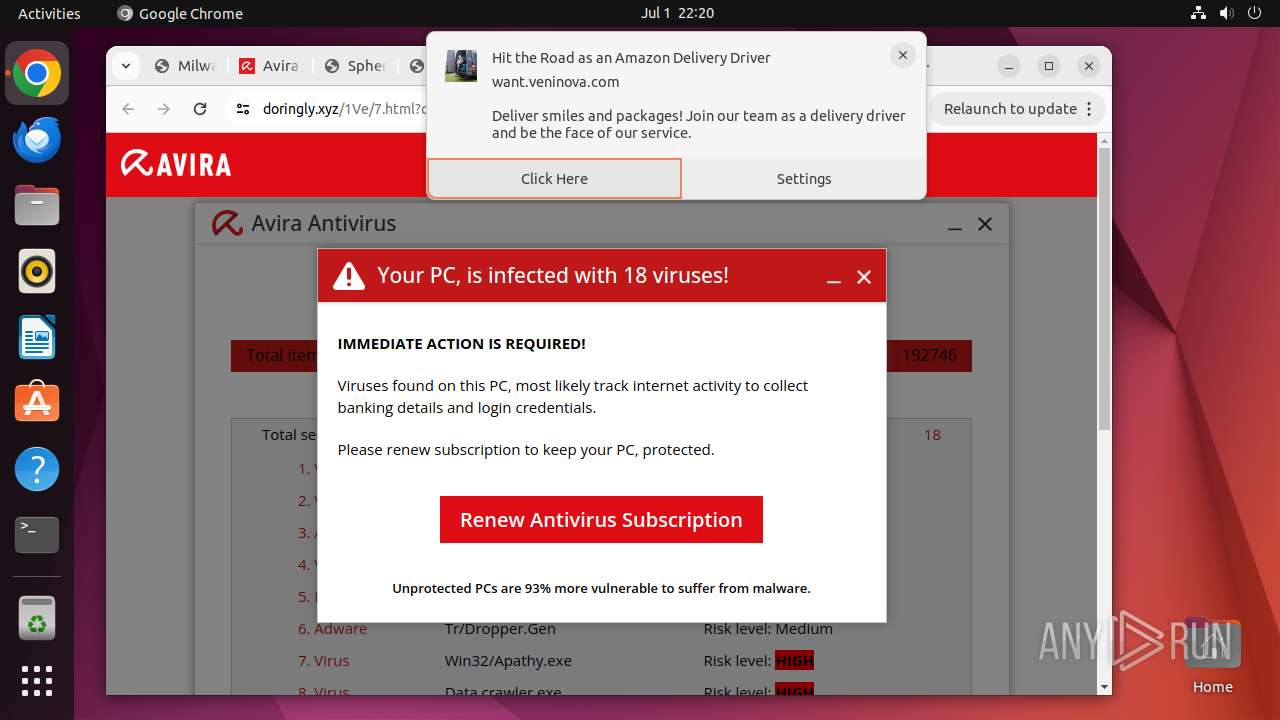Open the Home desktop folder
This screenshot has width=1280, height=720.
1212,655
